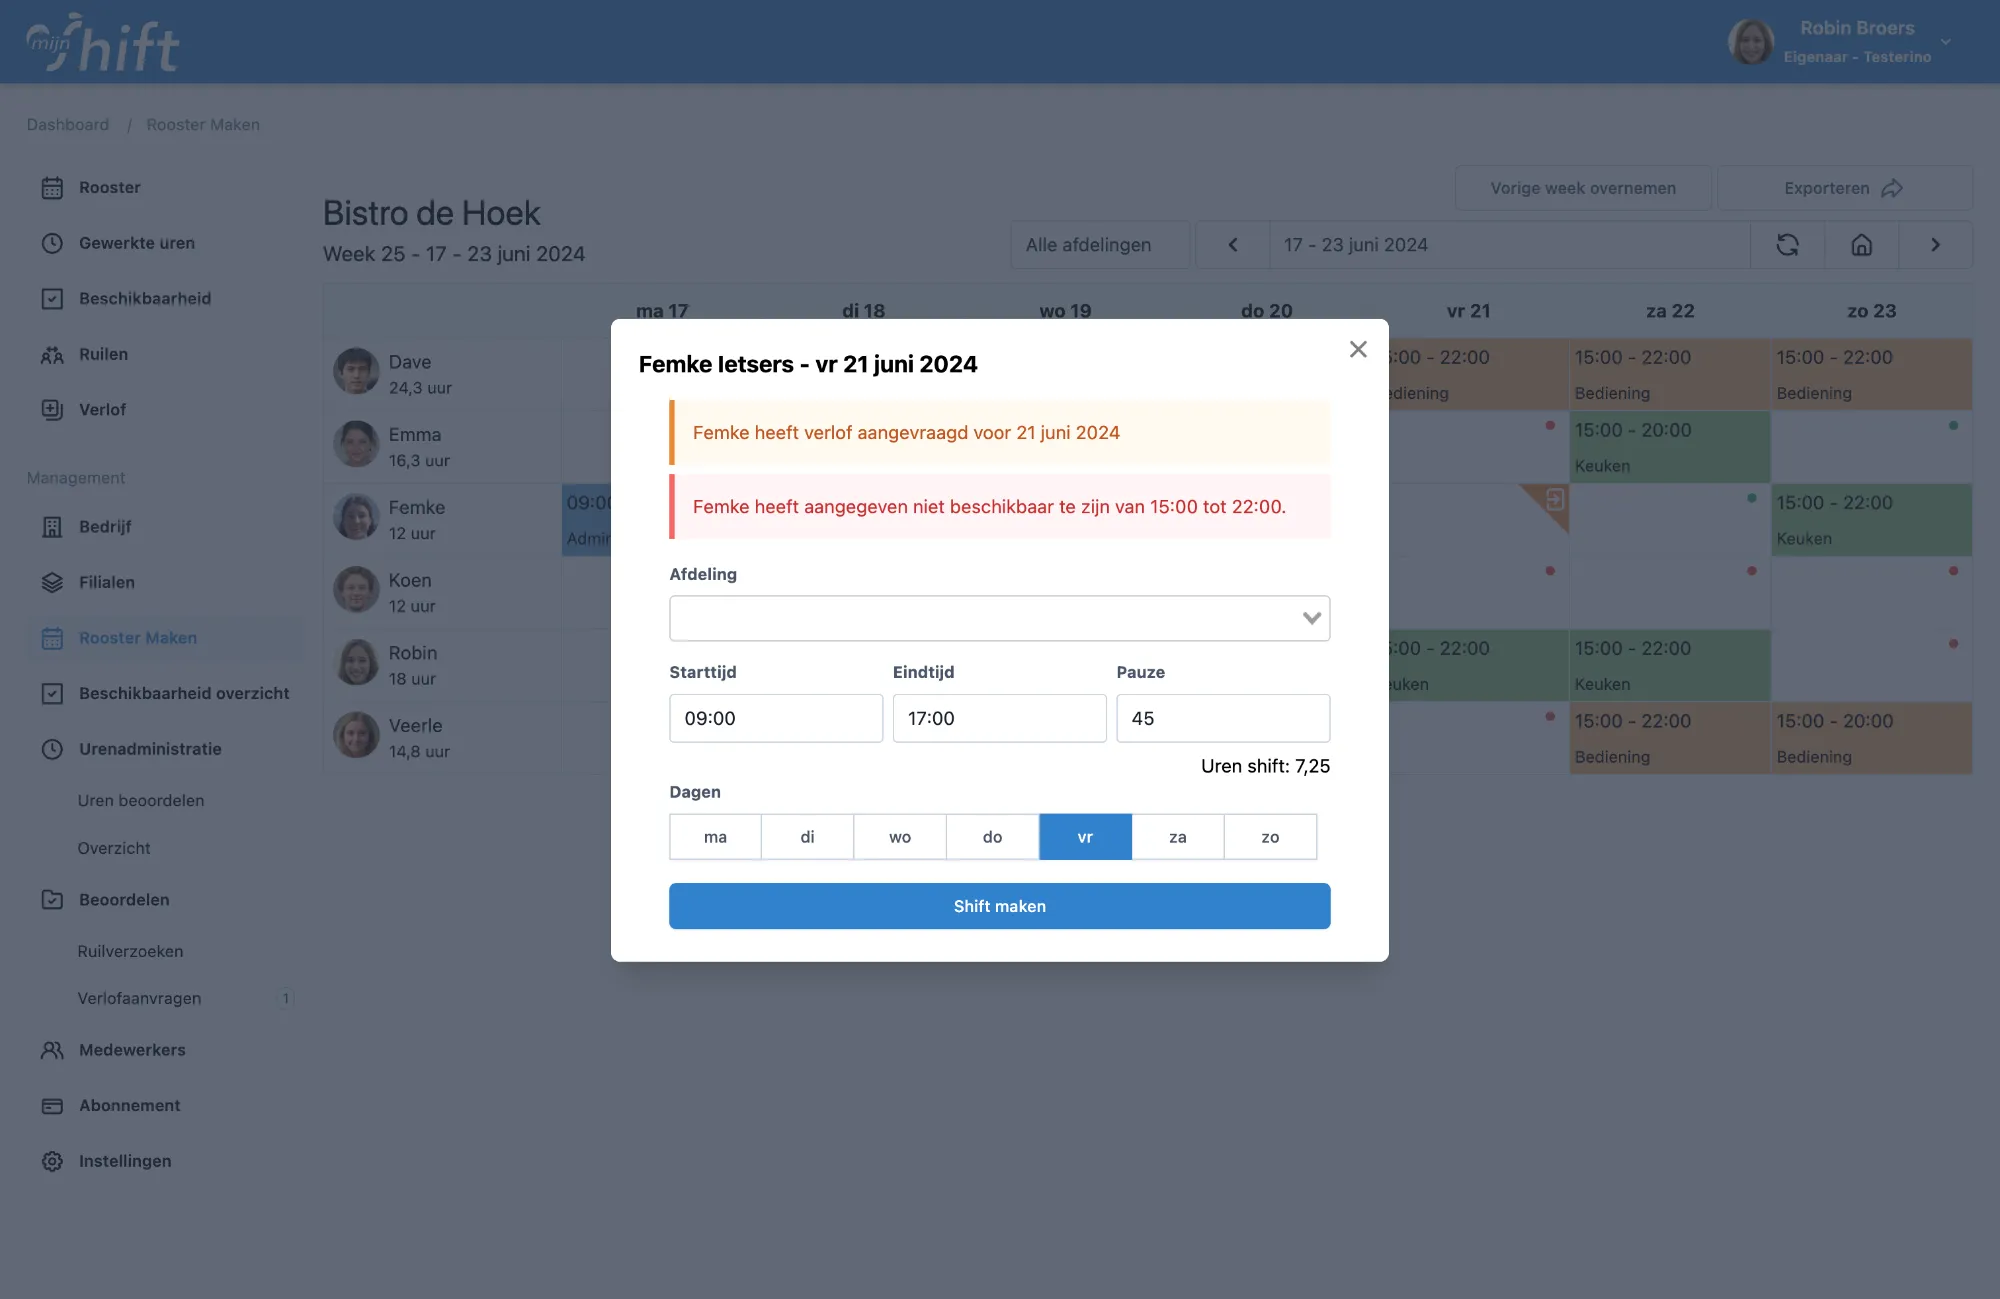
Task: Click the Urenadministratie clock icon
Action: point(52,749)
